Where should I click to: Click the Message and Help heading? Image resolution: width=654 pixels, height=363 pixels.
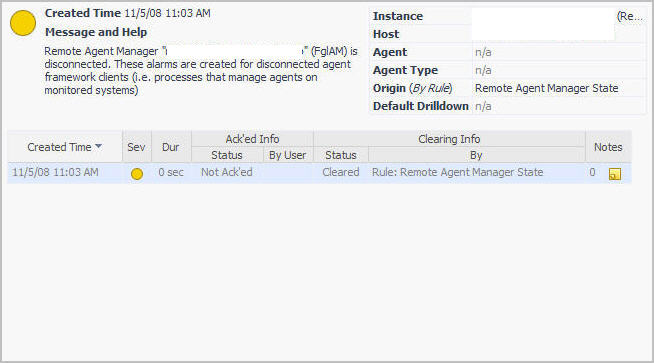[x=96, y=32]
